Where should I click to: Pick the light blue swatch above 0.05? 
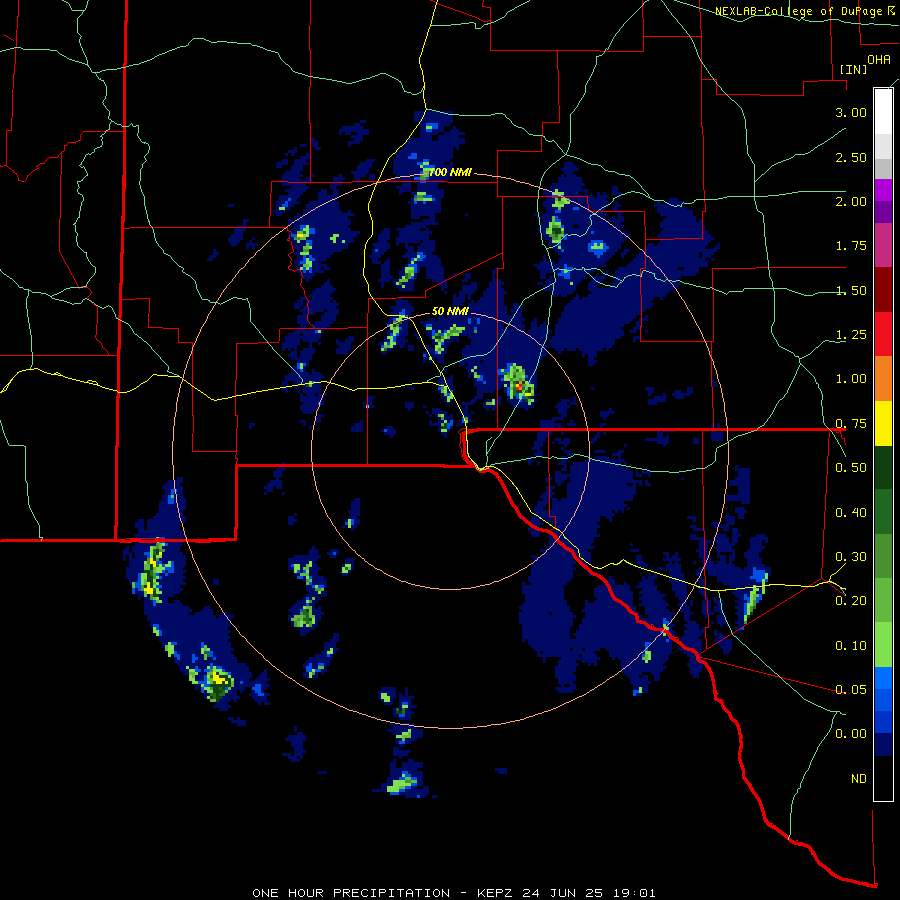(x=883, y=677)
